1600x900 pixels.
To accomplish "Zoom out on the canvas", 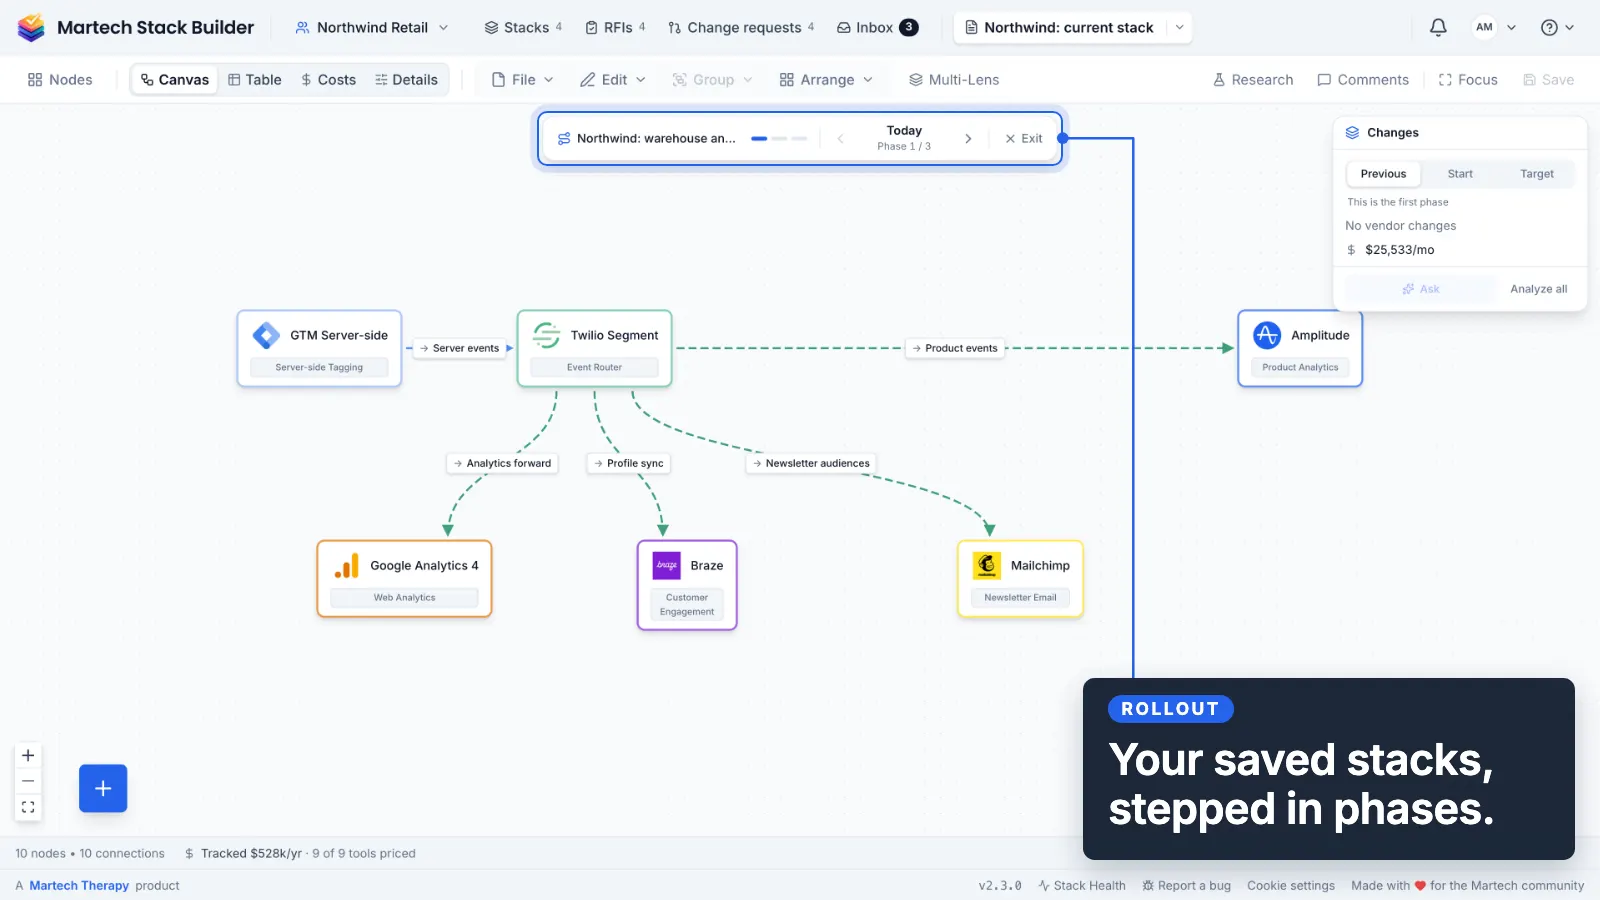I will point(28,781).
